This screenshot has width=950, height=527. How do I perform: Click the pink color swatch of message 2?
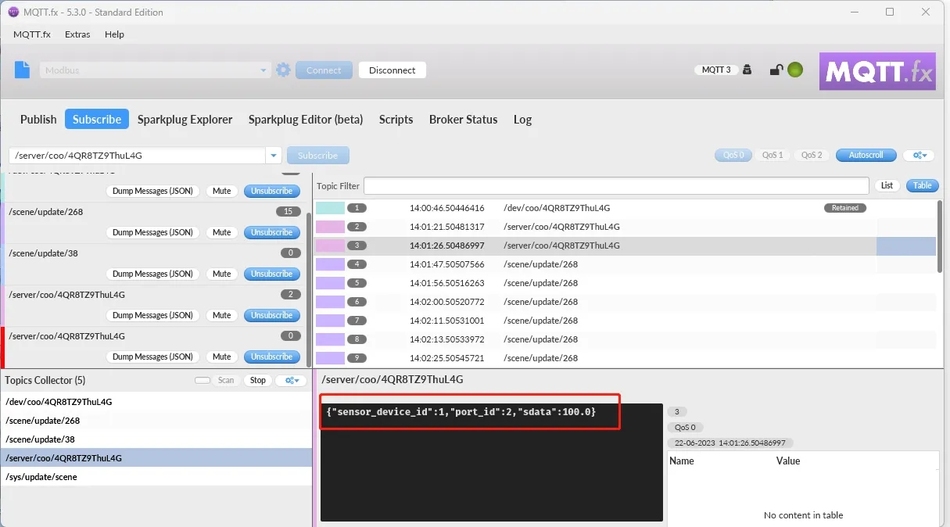330,227
